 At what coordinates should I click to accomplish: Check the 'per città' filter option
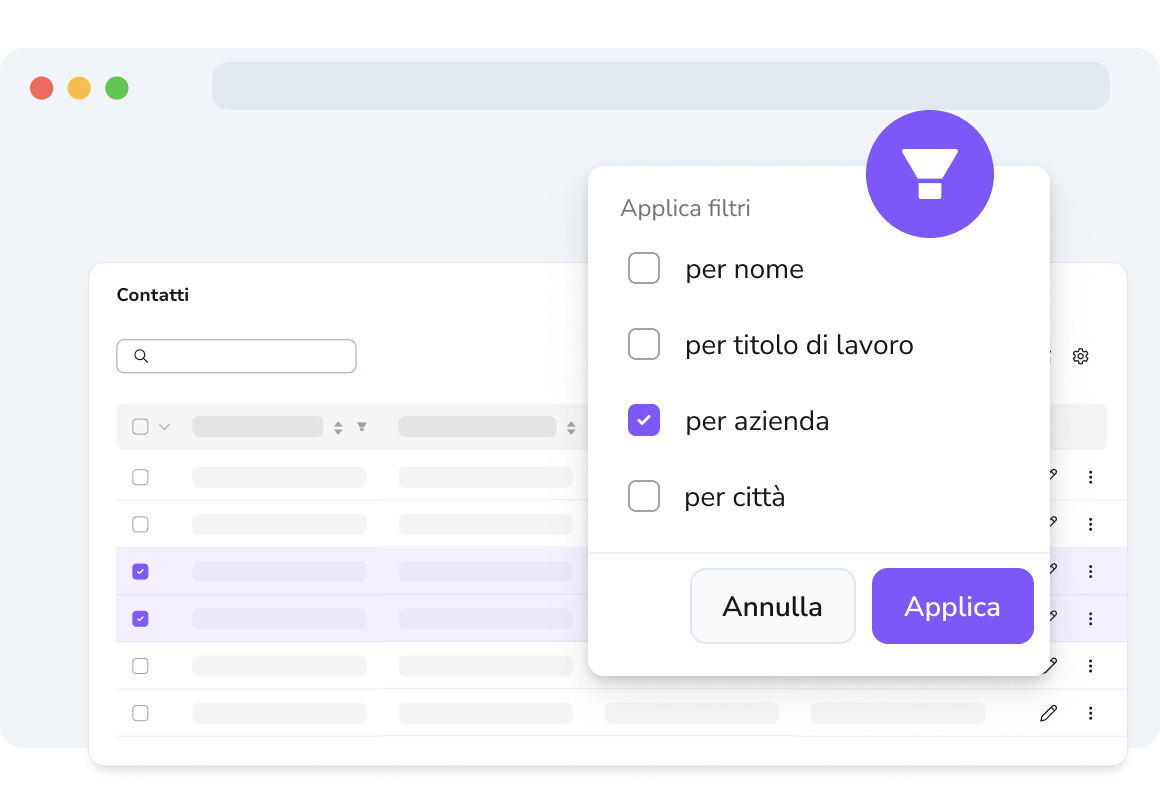click(x=644, y=496)
